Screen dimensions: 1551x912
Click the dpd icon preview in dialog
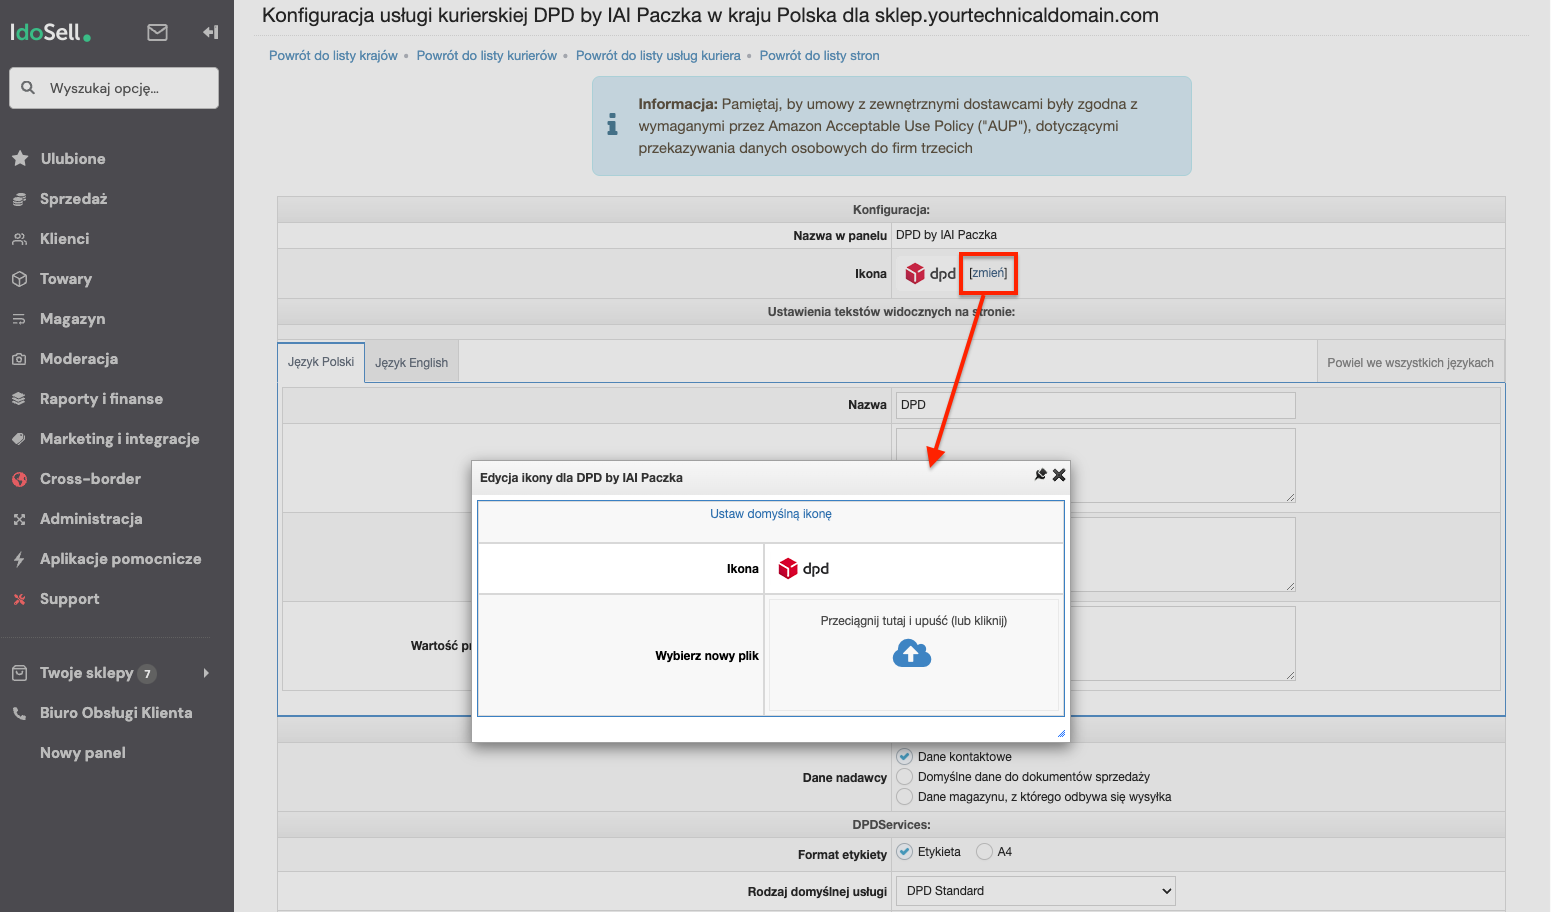[x=803, y=568]
